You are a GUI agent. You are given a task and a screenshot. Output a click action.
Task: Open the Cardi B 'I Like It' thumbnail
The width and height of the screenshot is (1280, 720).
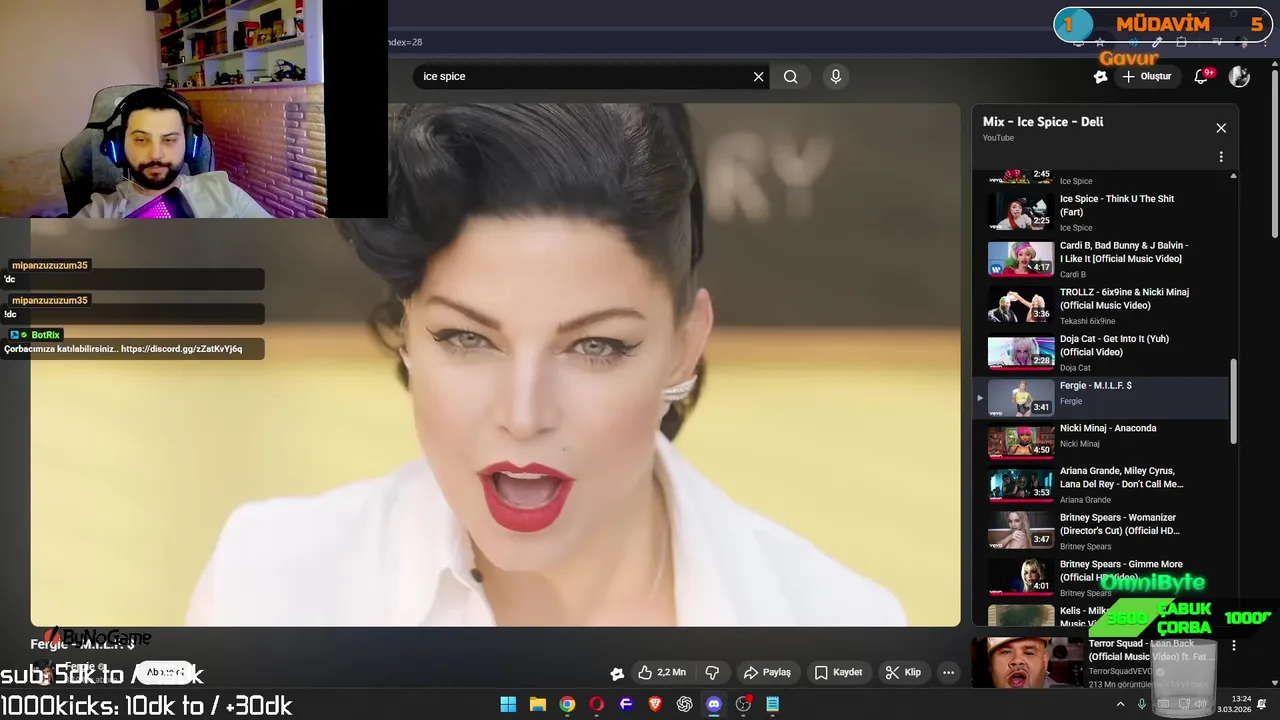point(1021,258)
